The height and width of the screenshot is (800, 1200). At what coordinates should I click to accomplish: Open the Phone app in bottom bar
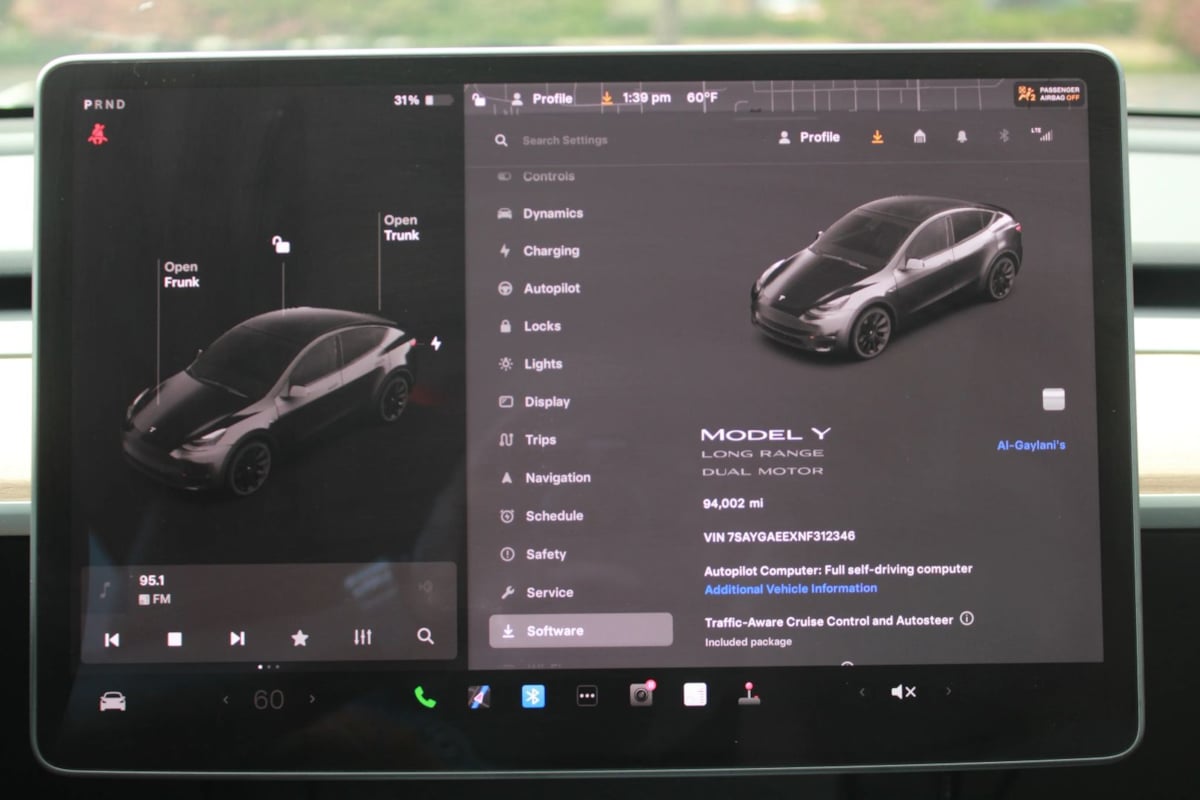pos(425,697)
